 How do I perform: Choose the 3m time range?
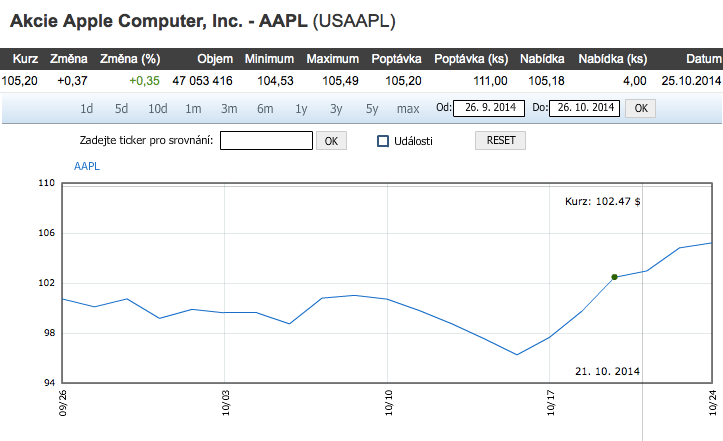point(229,108)
